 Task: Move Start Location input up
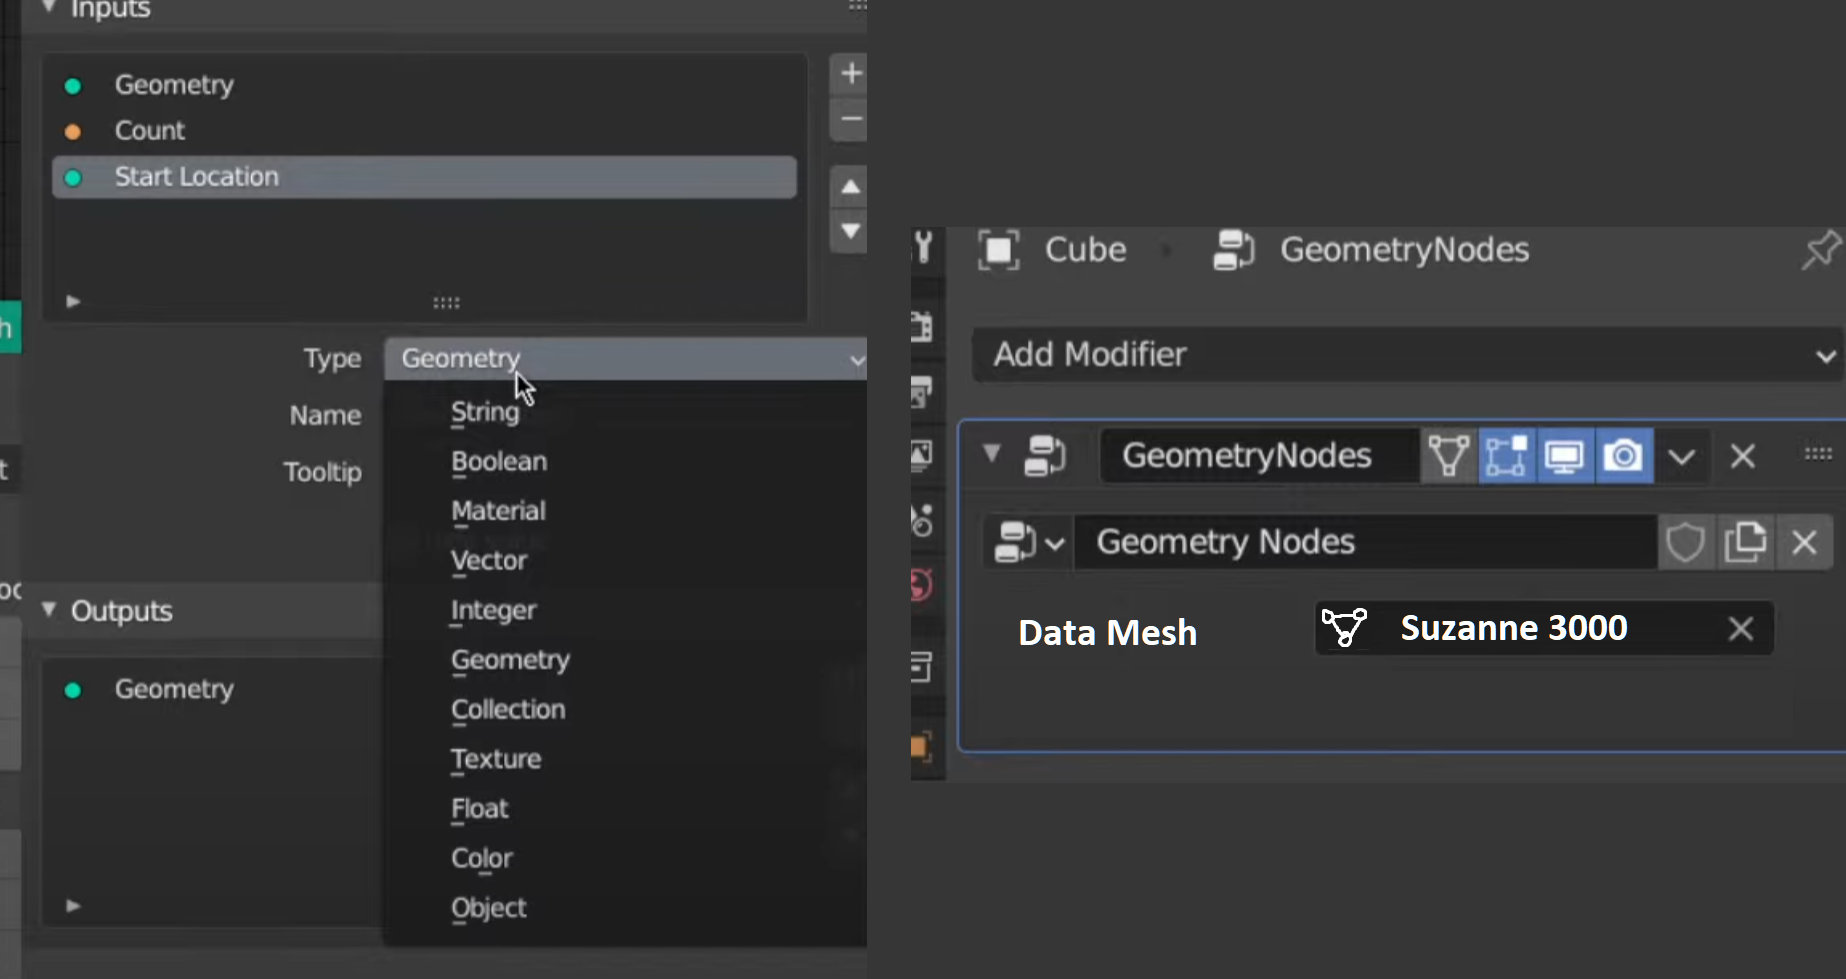850,187
